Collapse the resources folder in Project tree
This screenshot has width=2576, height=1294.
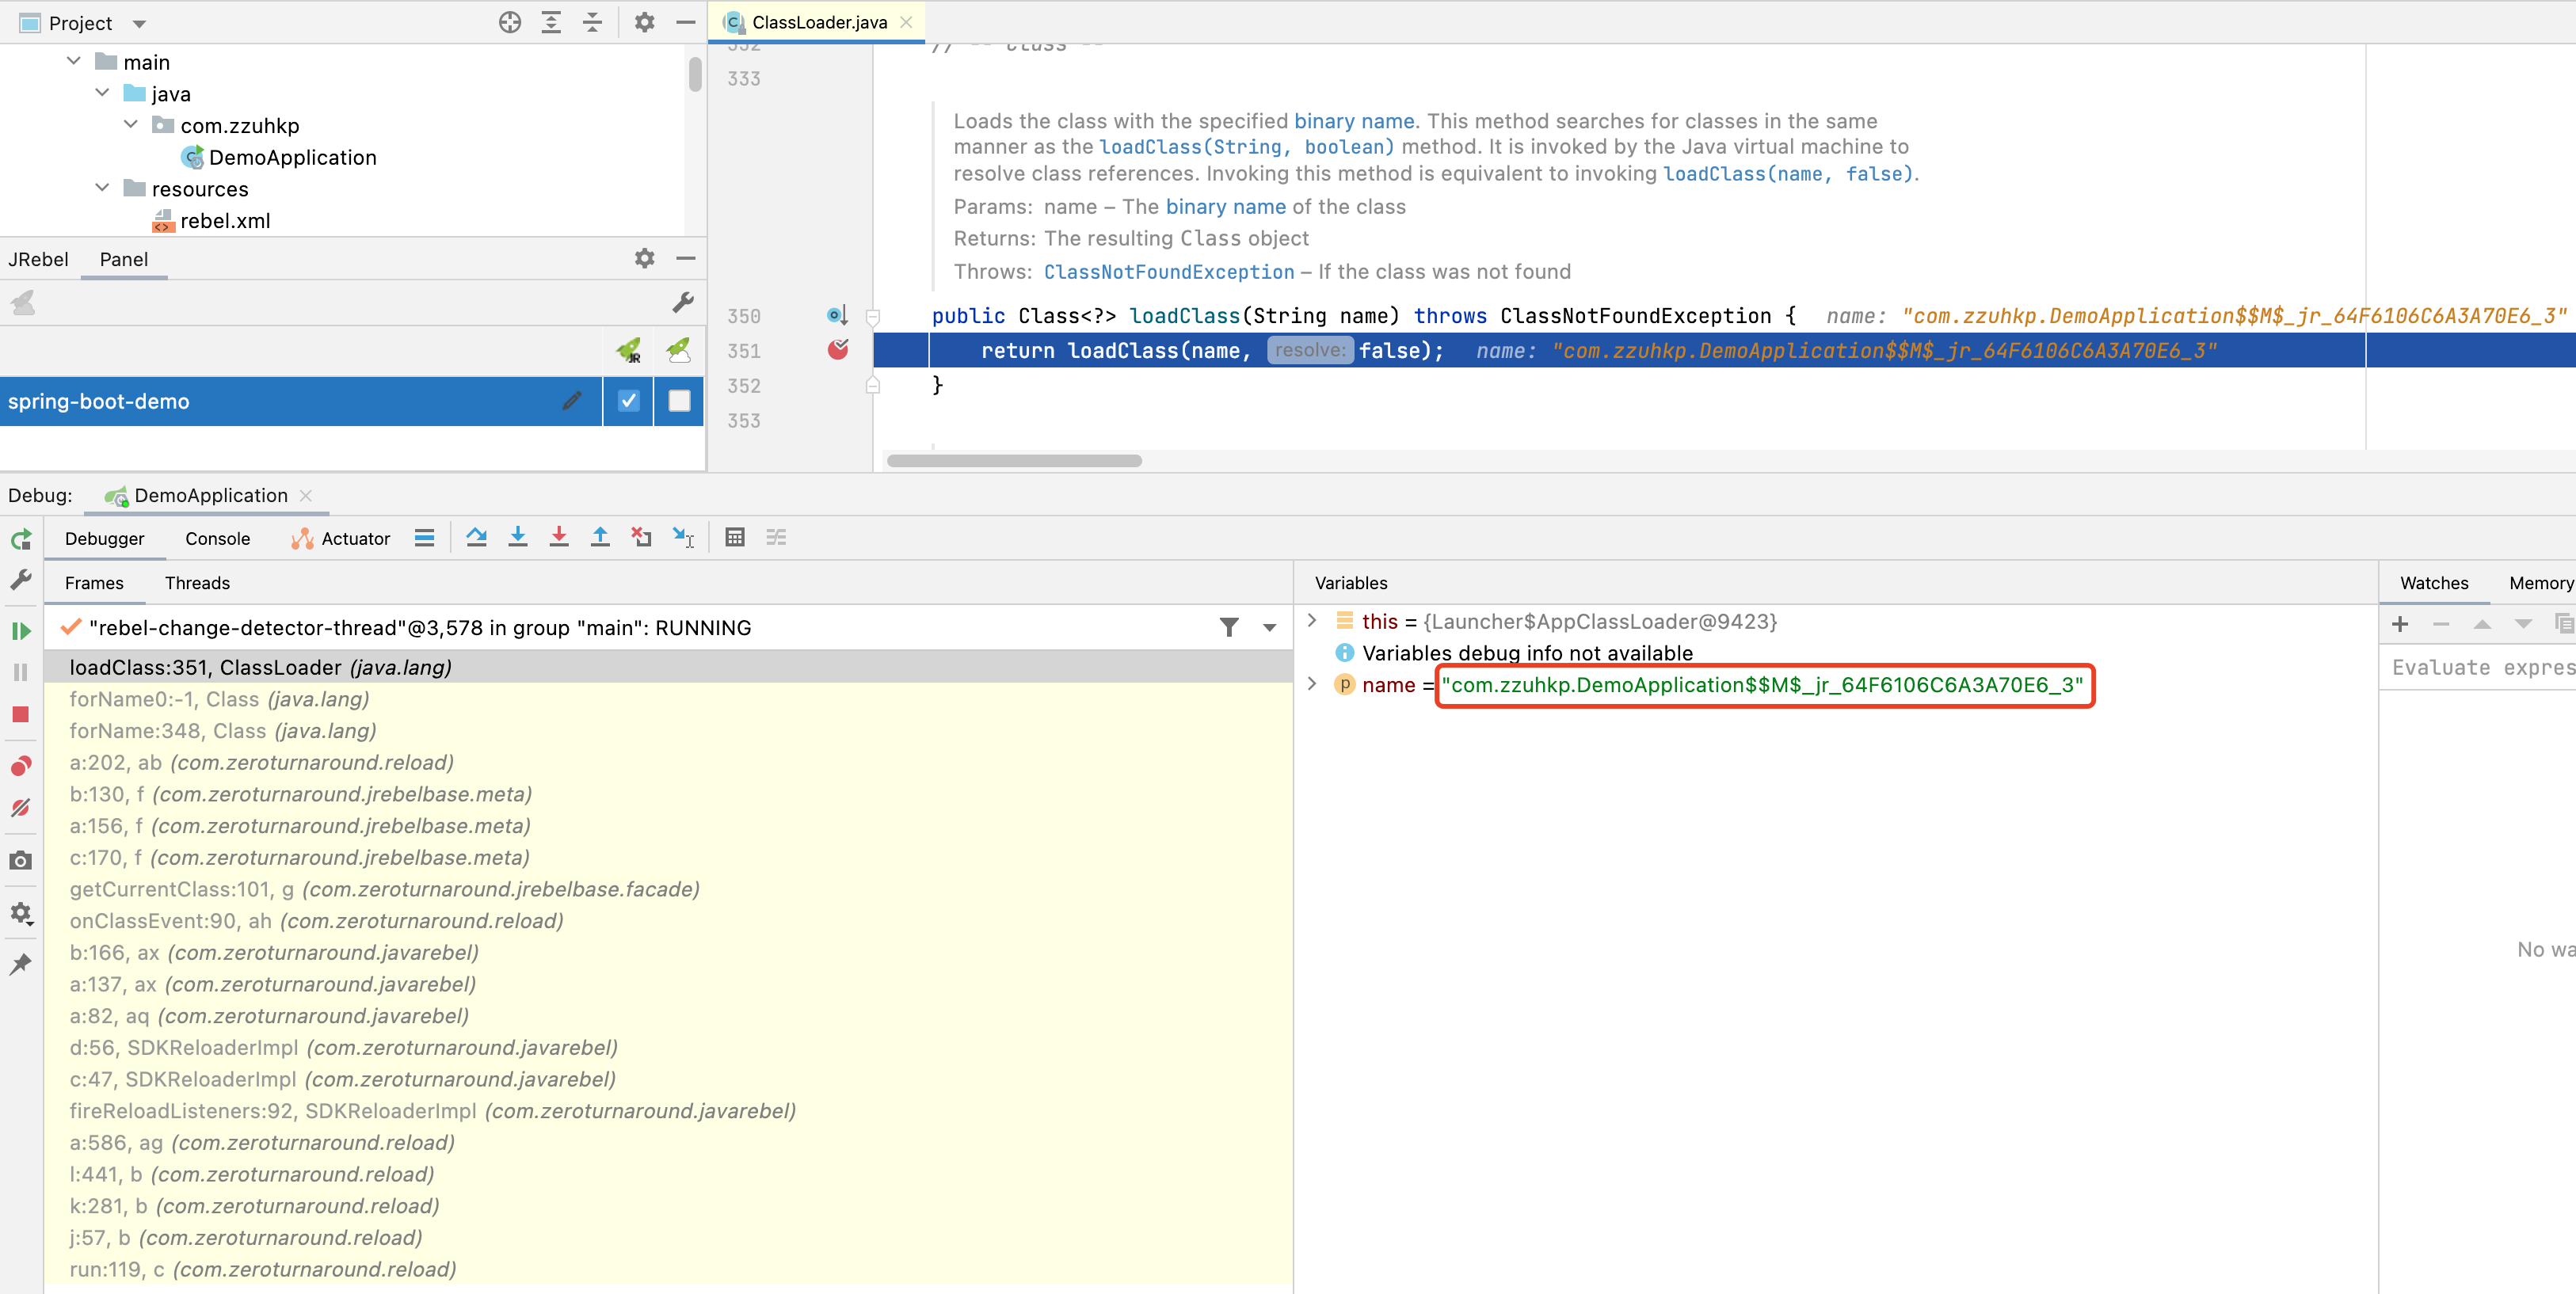(102, 188)
